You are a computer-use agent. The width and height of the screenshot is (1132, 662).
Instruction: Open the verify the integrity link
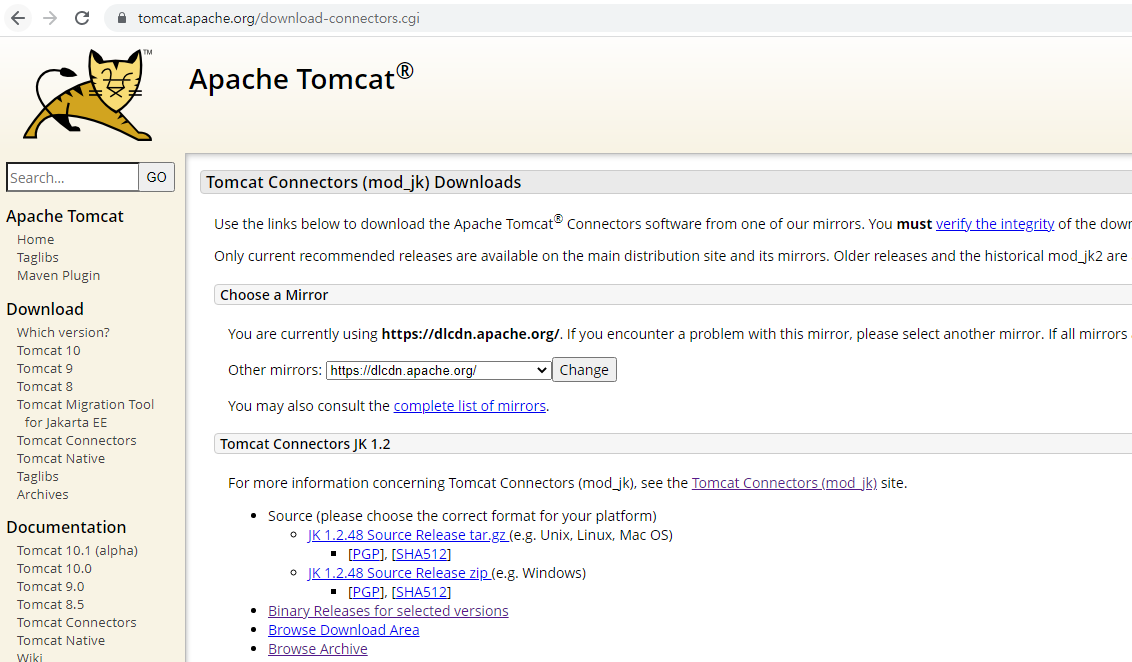coord(995,224)
